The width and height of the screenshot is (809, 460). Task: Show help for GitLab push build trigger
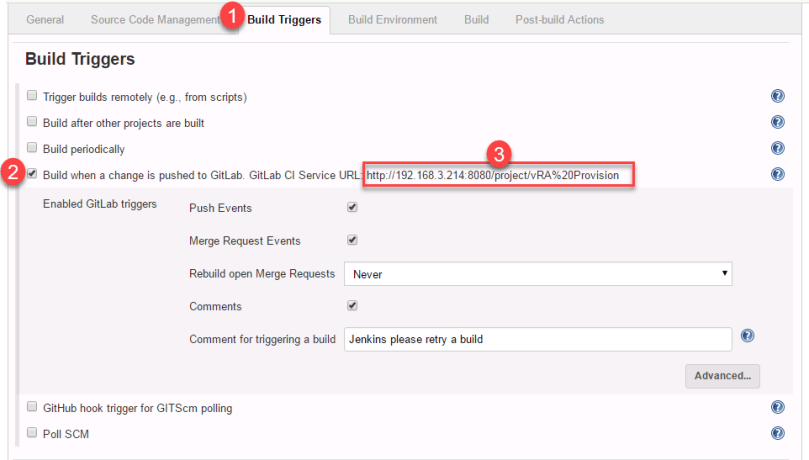pyautogui.click(x=777, y=175)
